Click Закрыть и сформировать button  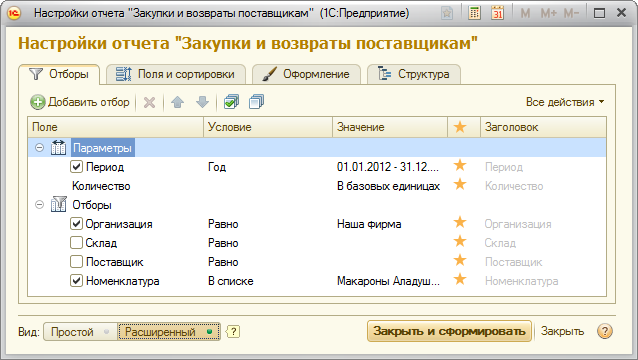[449, 331]
